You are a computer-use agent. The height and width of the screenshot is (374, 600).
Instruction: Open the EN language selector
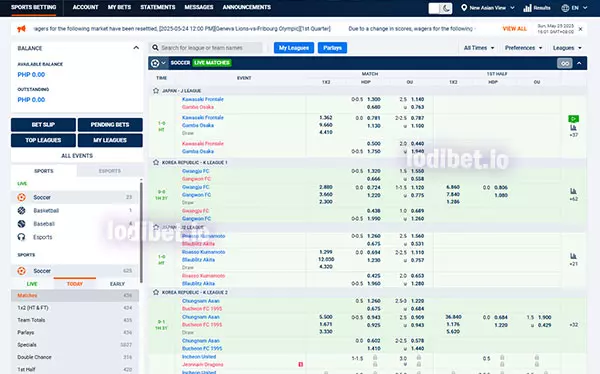[574, 8]
